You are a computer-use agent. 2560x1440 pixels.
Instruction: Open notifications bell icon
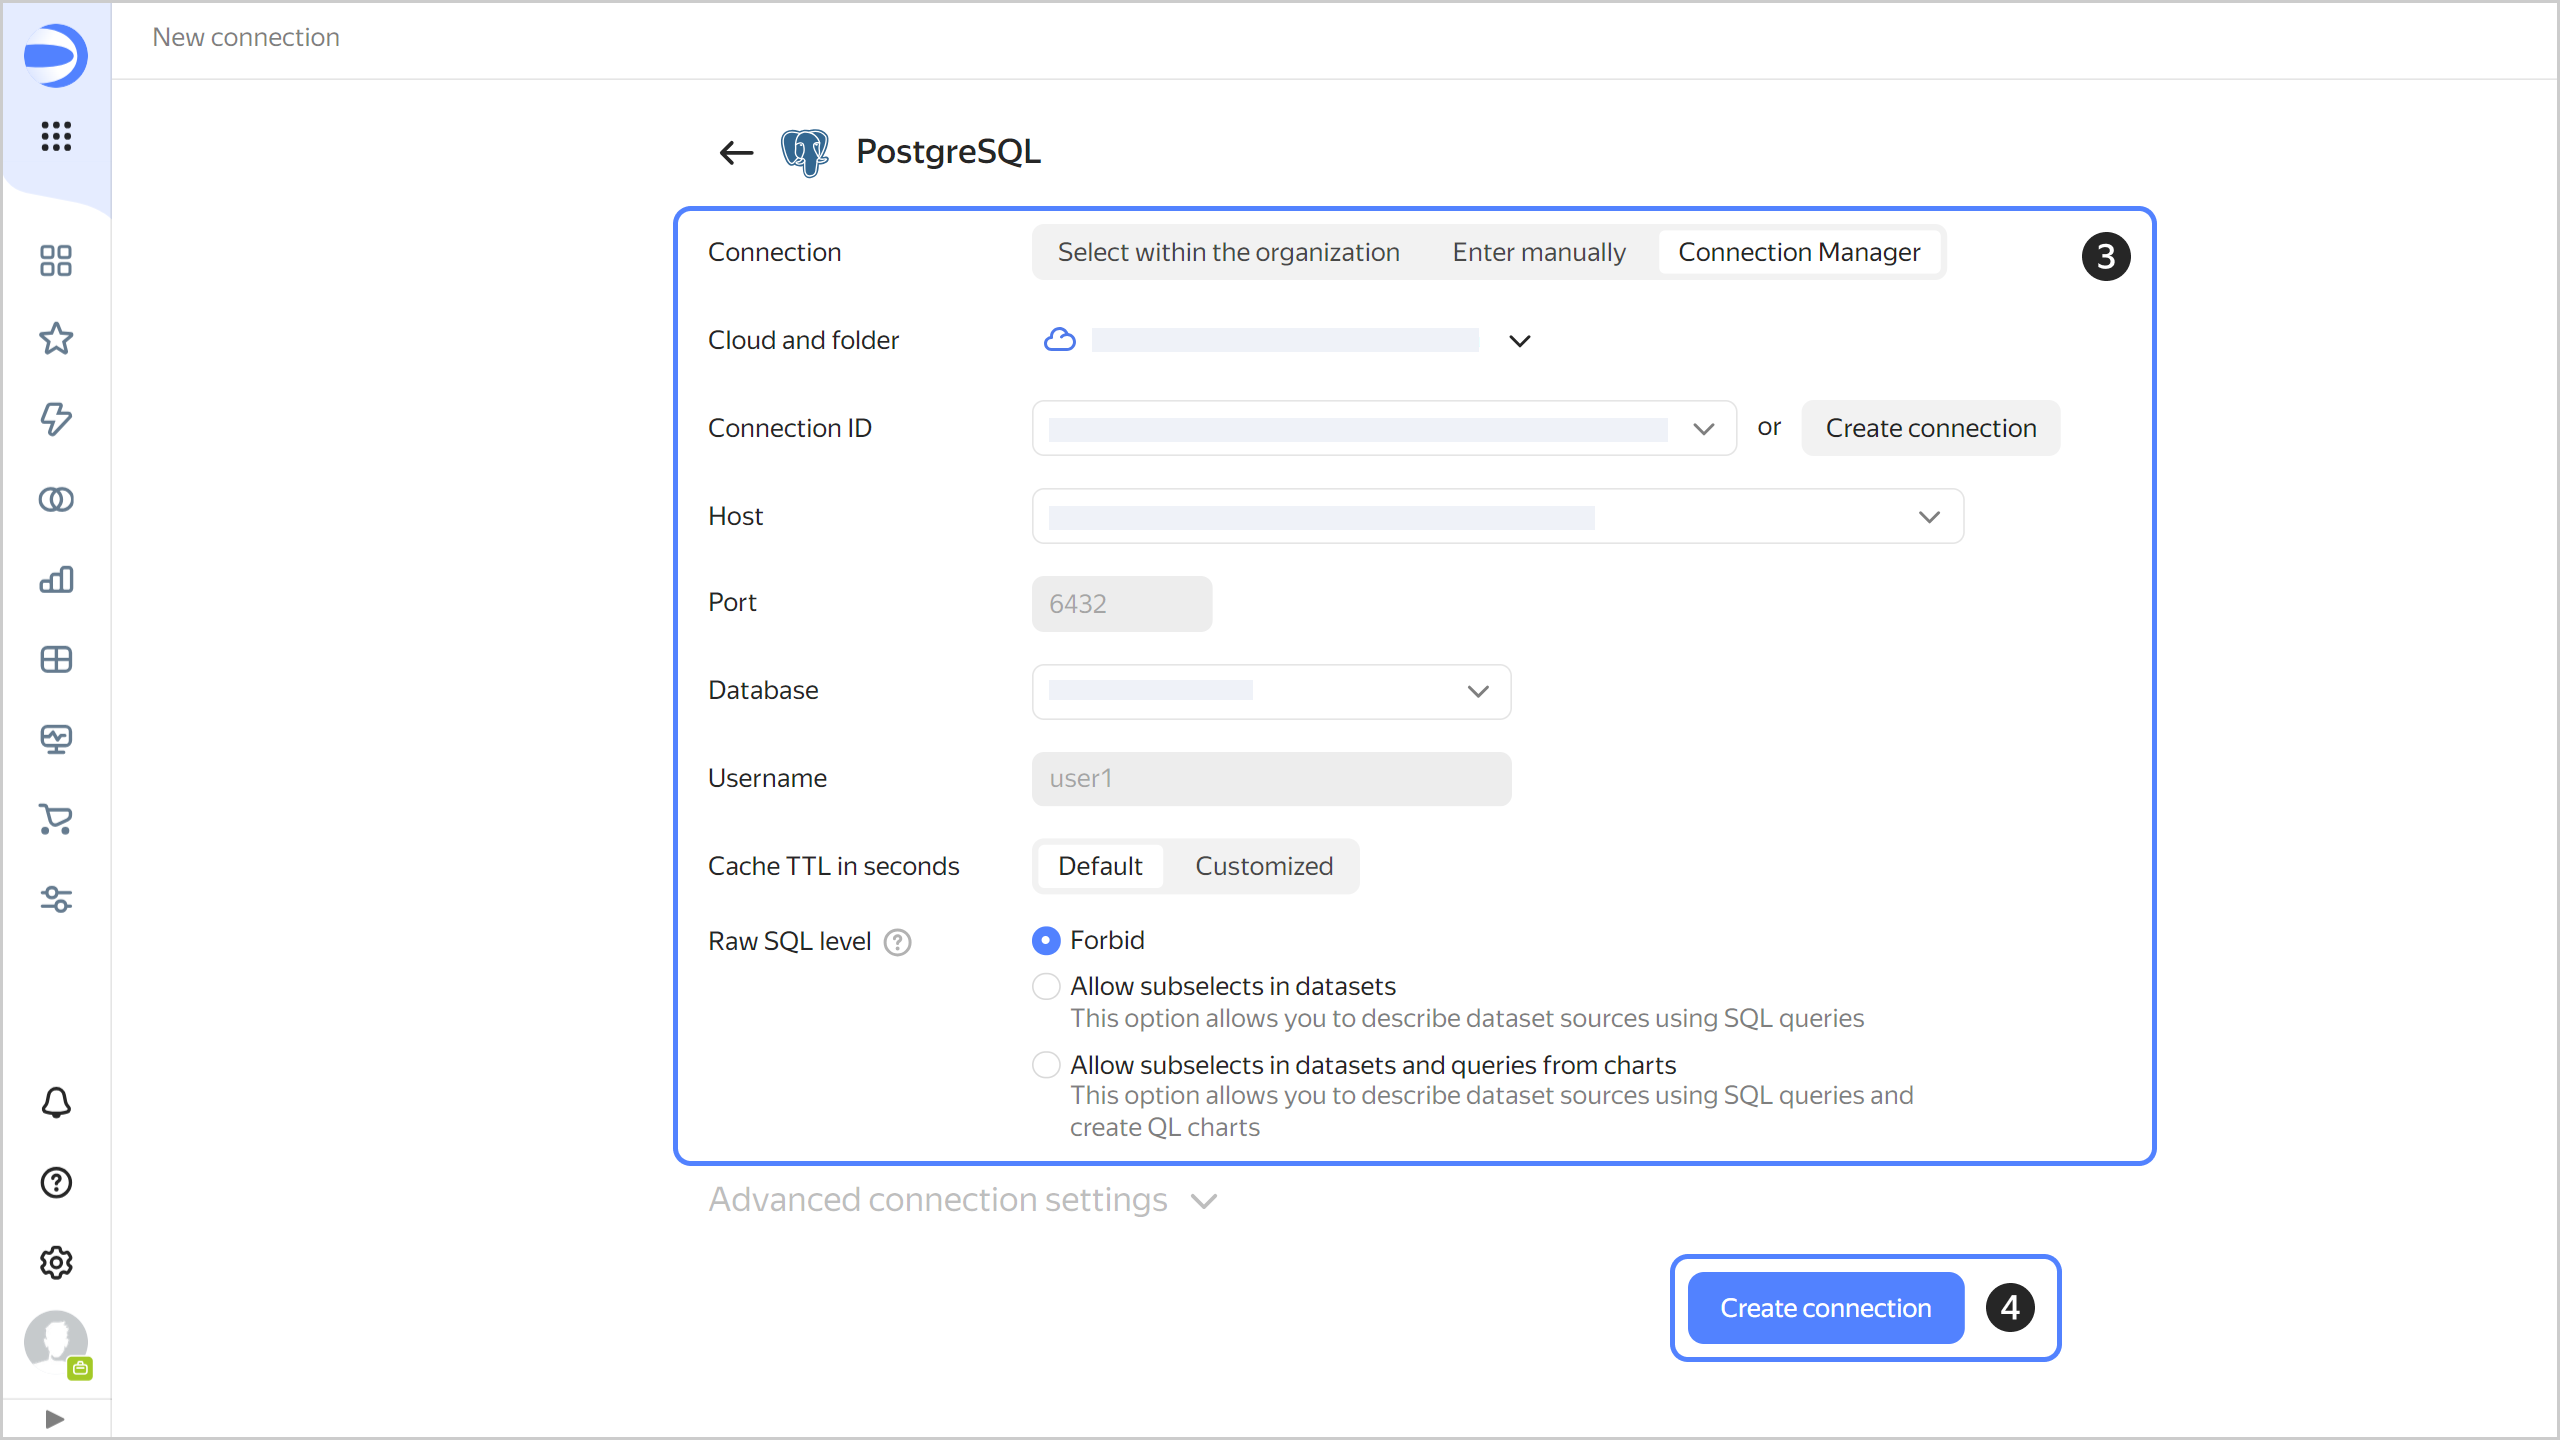pyautogui.click(x=56, y=1102)
